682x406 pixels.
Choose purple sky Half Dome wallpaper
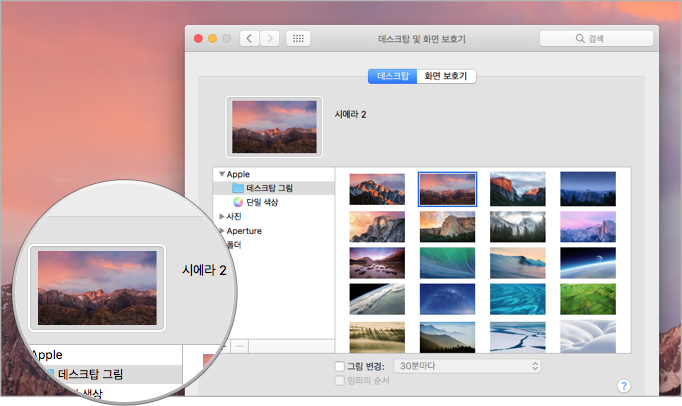point(588,227)
